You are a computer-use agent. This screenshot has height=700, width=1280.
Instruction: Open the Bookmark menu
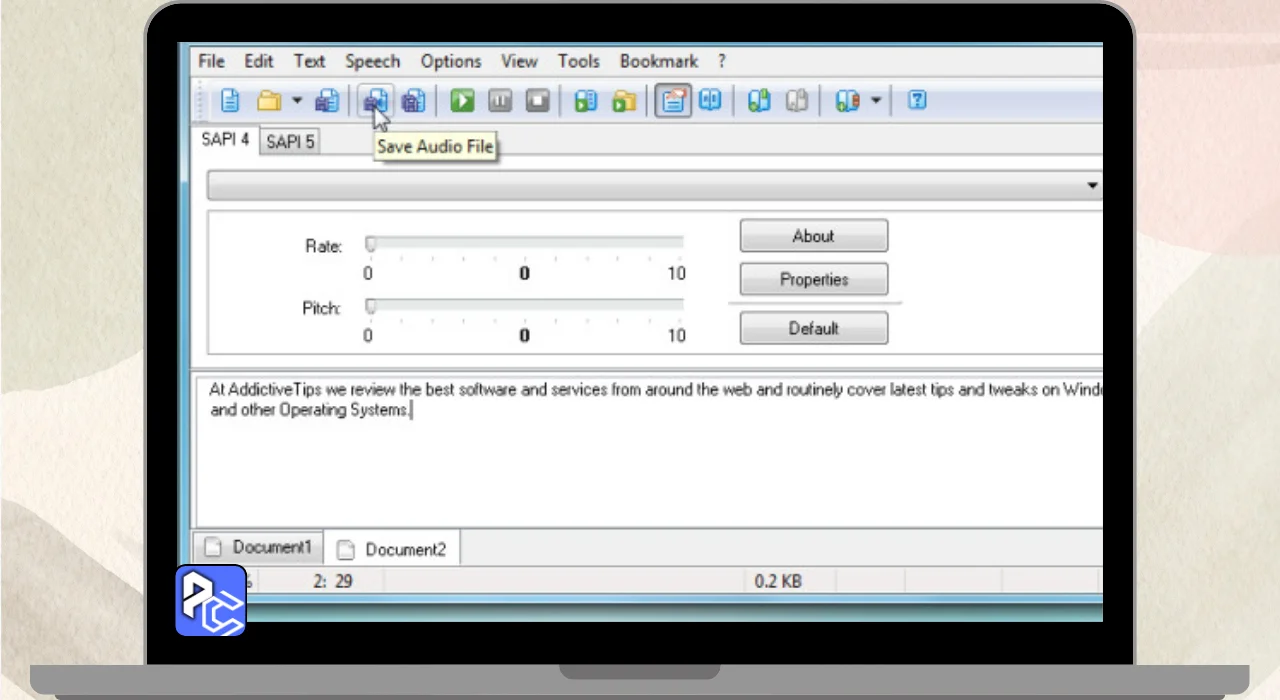pyautogui.click(x=659, y=61)
